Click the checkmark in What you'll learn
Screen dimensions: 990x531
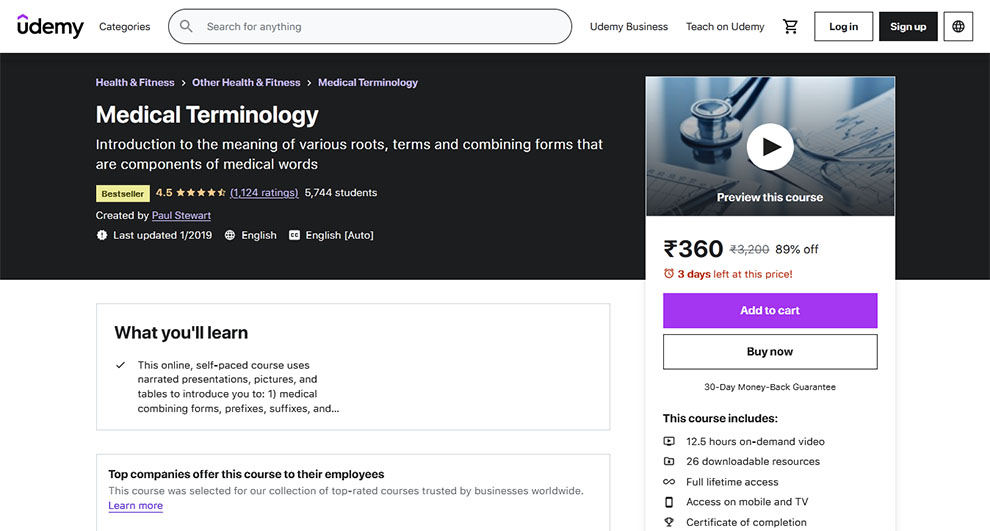click(121, 365)
